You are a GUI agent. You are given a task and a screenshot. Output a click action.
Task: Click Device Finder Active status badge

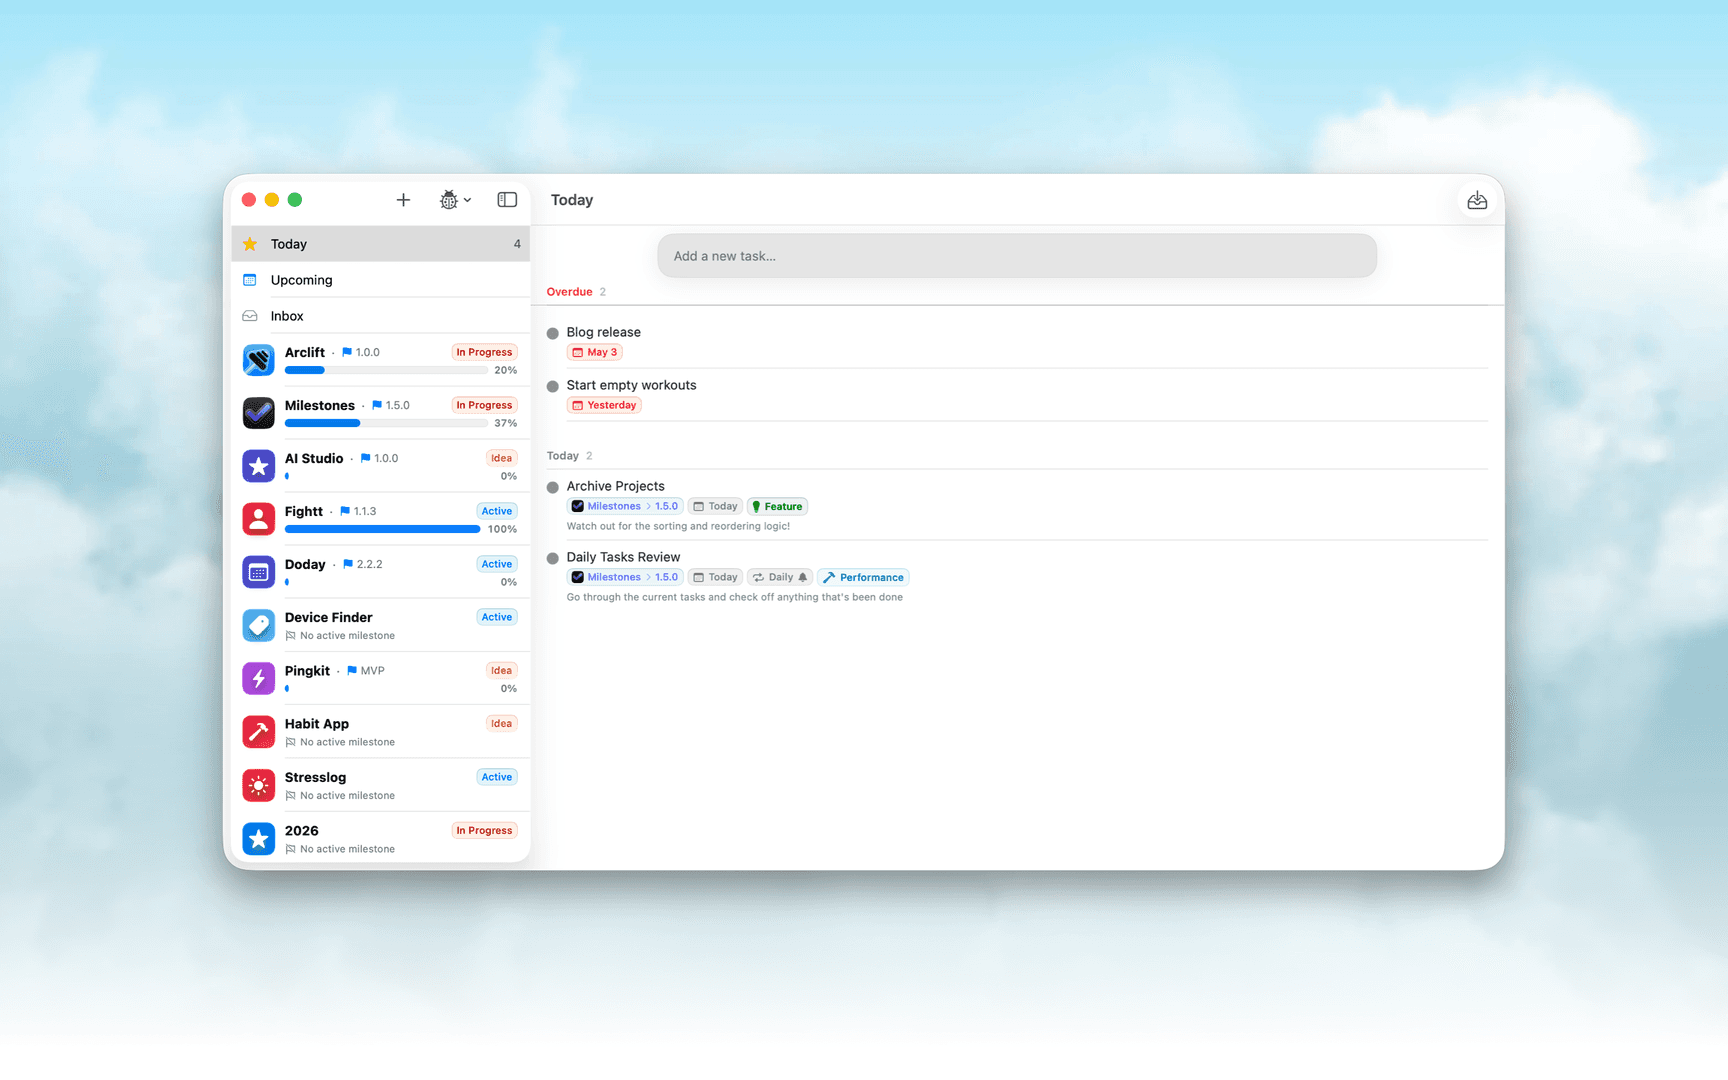(497, 617)
